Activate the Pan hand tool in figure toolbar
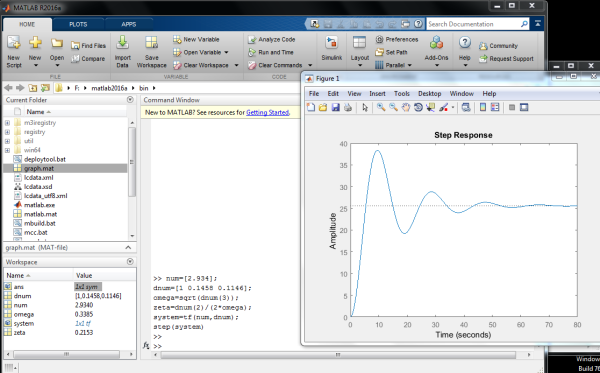The width and height of the screenshot is (600, 373). tap(406, 108)
